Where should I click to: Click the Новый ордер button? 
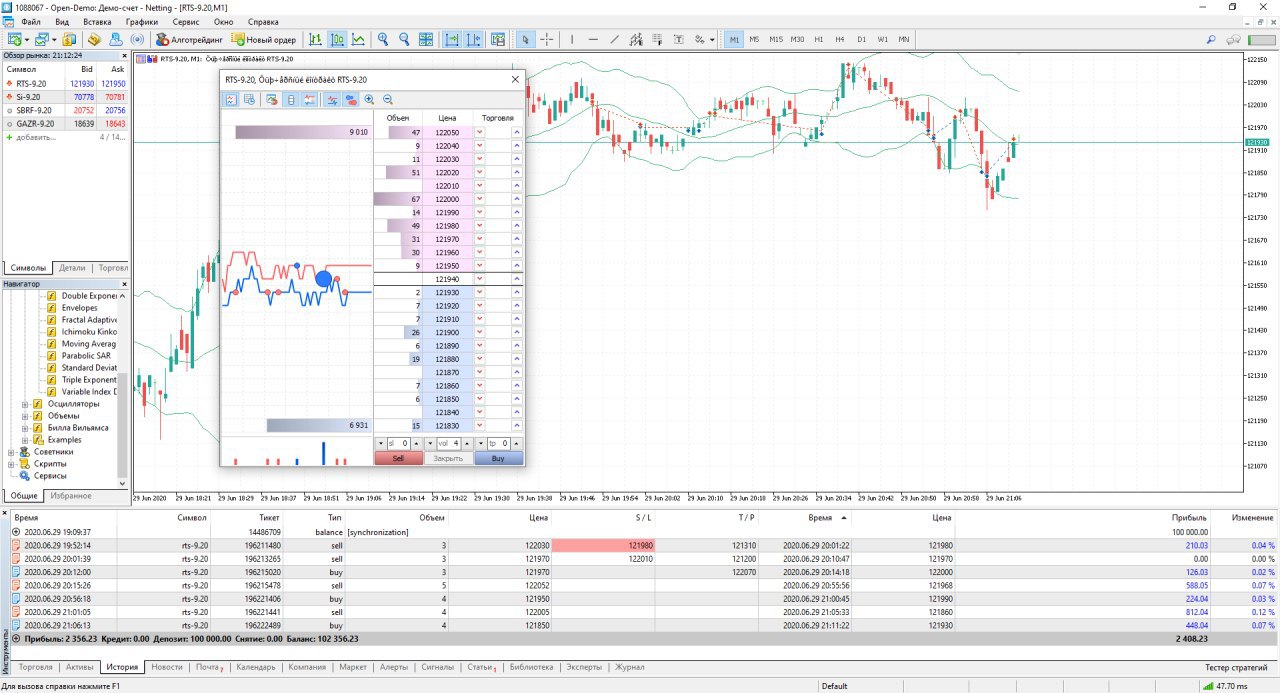click(x=264, y=40)
